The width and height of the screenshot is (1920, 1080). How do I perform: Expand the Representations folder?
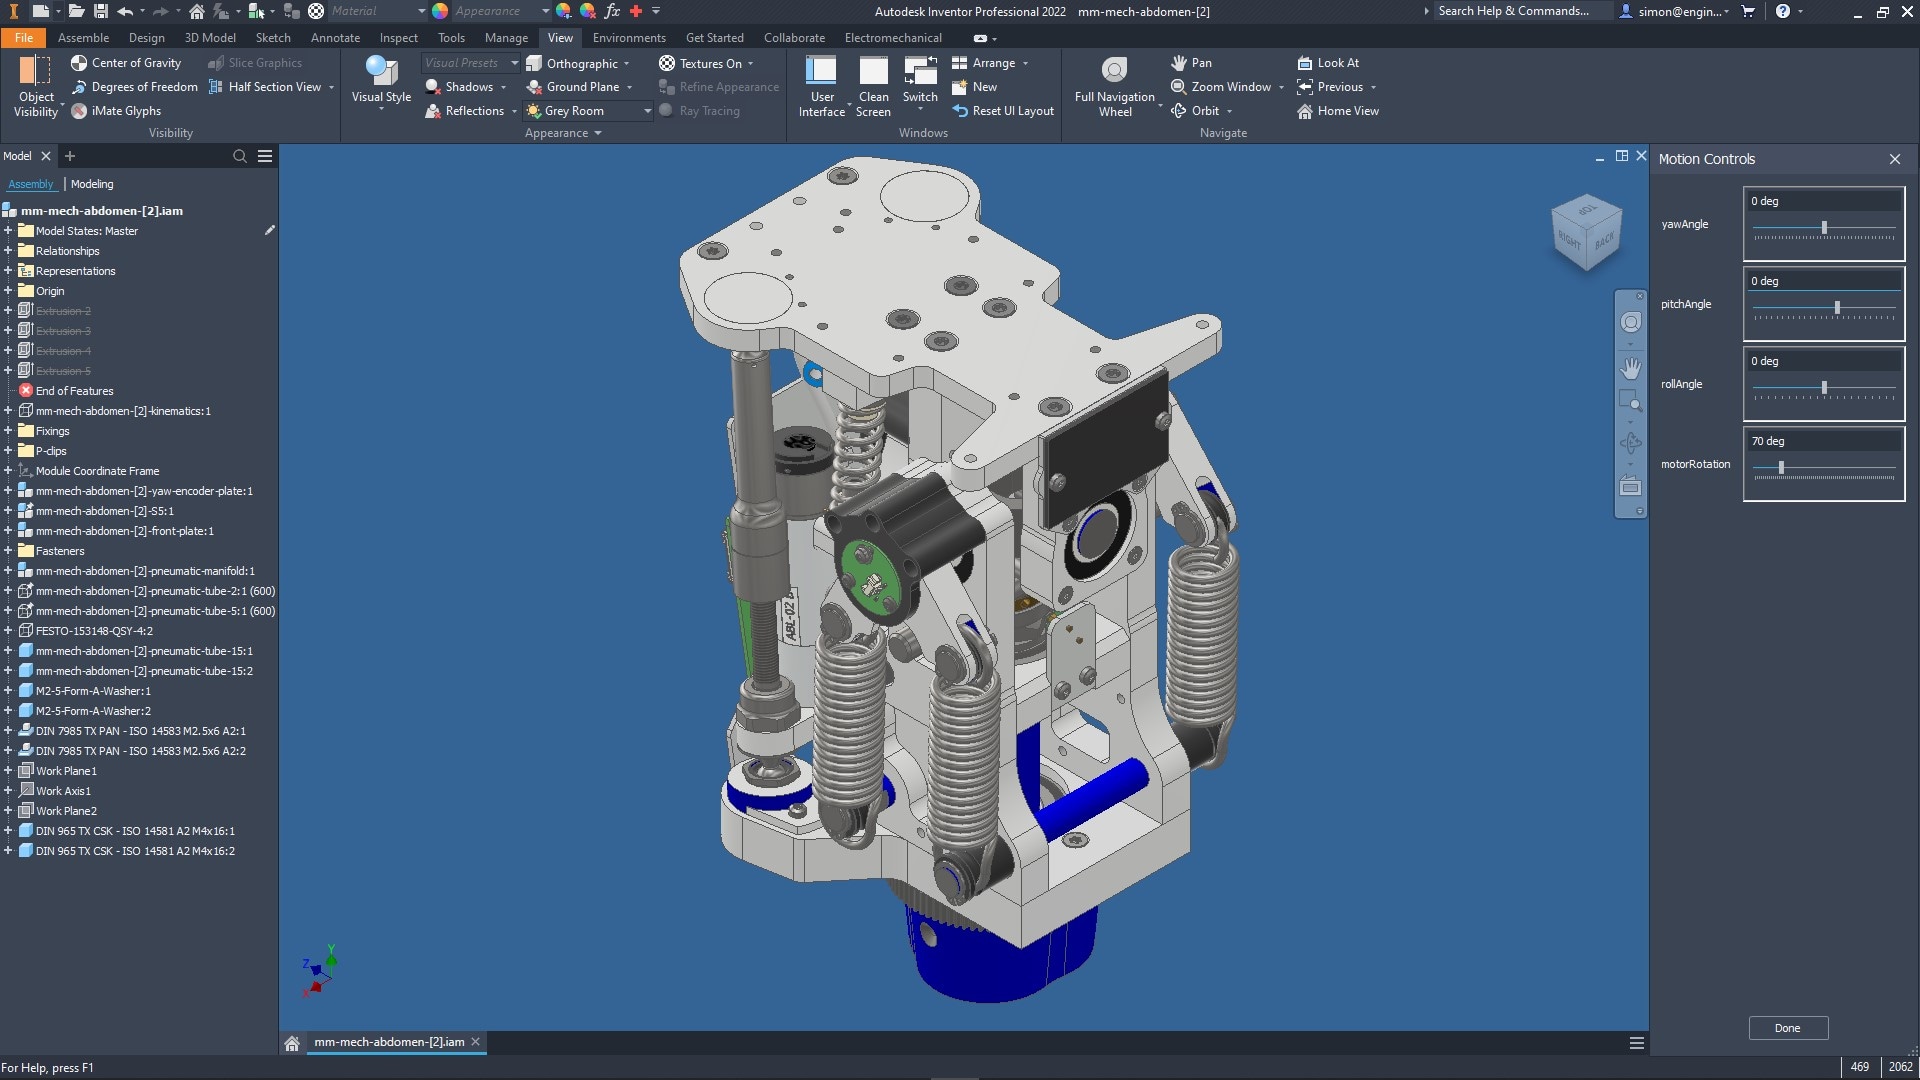click(x=8, y=271)
